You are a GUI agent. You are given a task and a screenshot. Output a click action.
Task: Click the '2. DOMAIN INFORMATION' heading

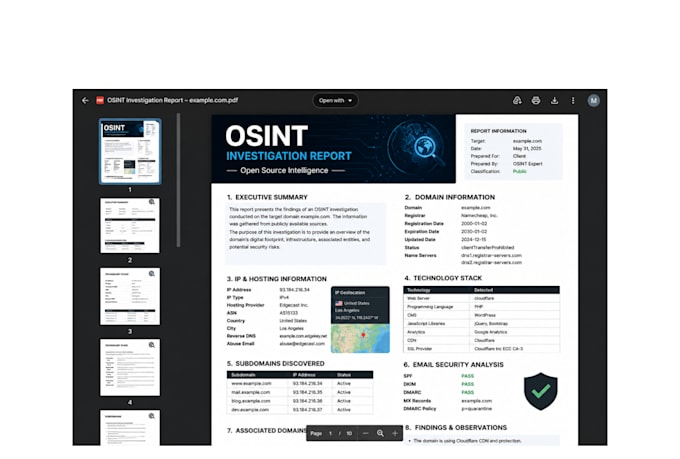click(x=450, y=197)
